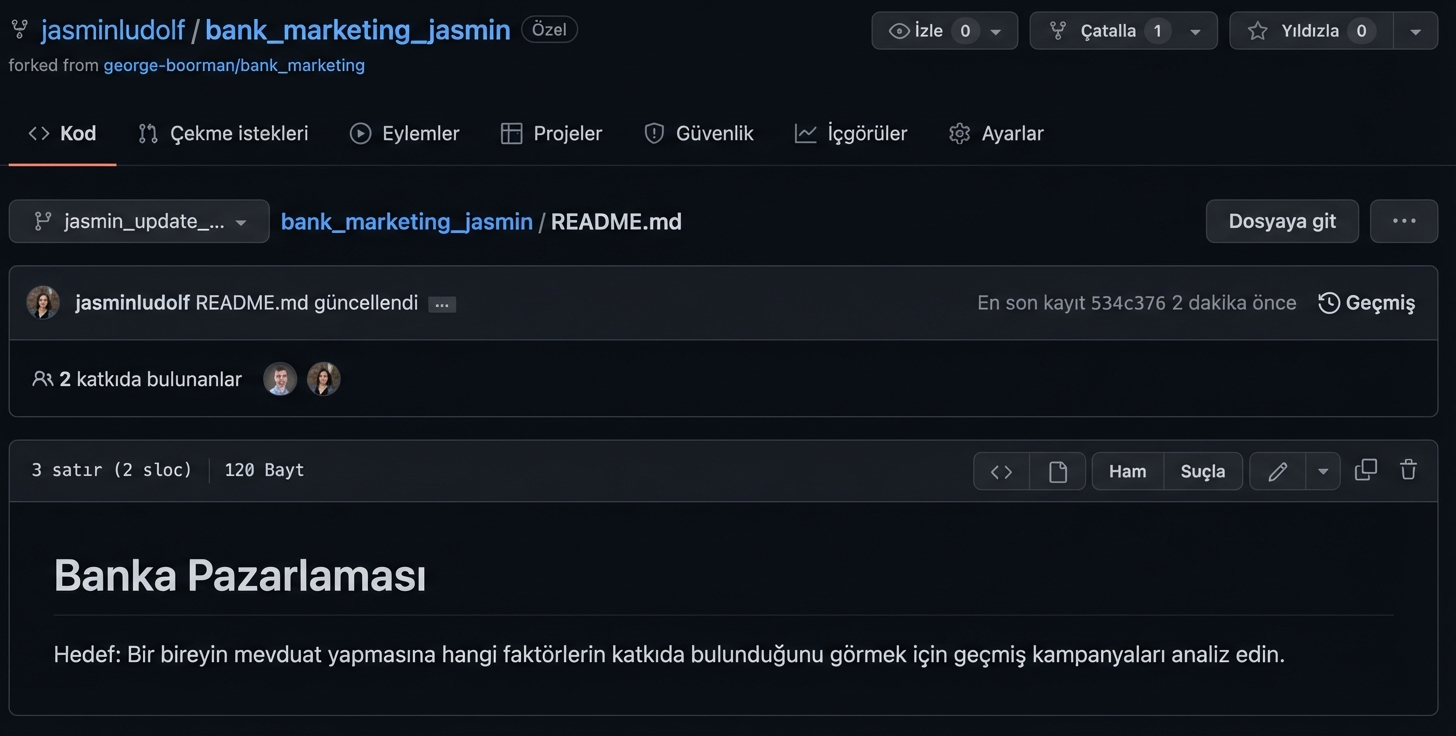
Task: Open the george-boorman/bank_marketing source link
Action: click(234, 65)
